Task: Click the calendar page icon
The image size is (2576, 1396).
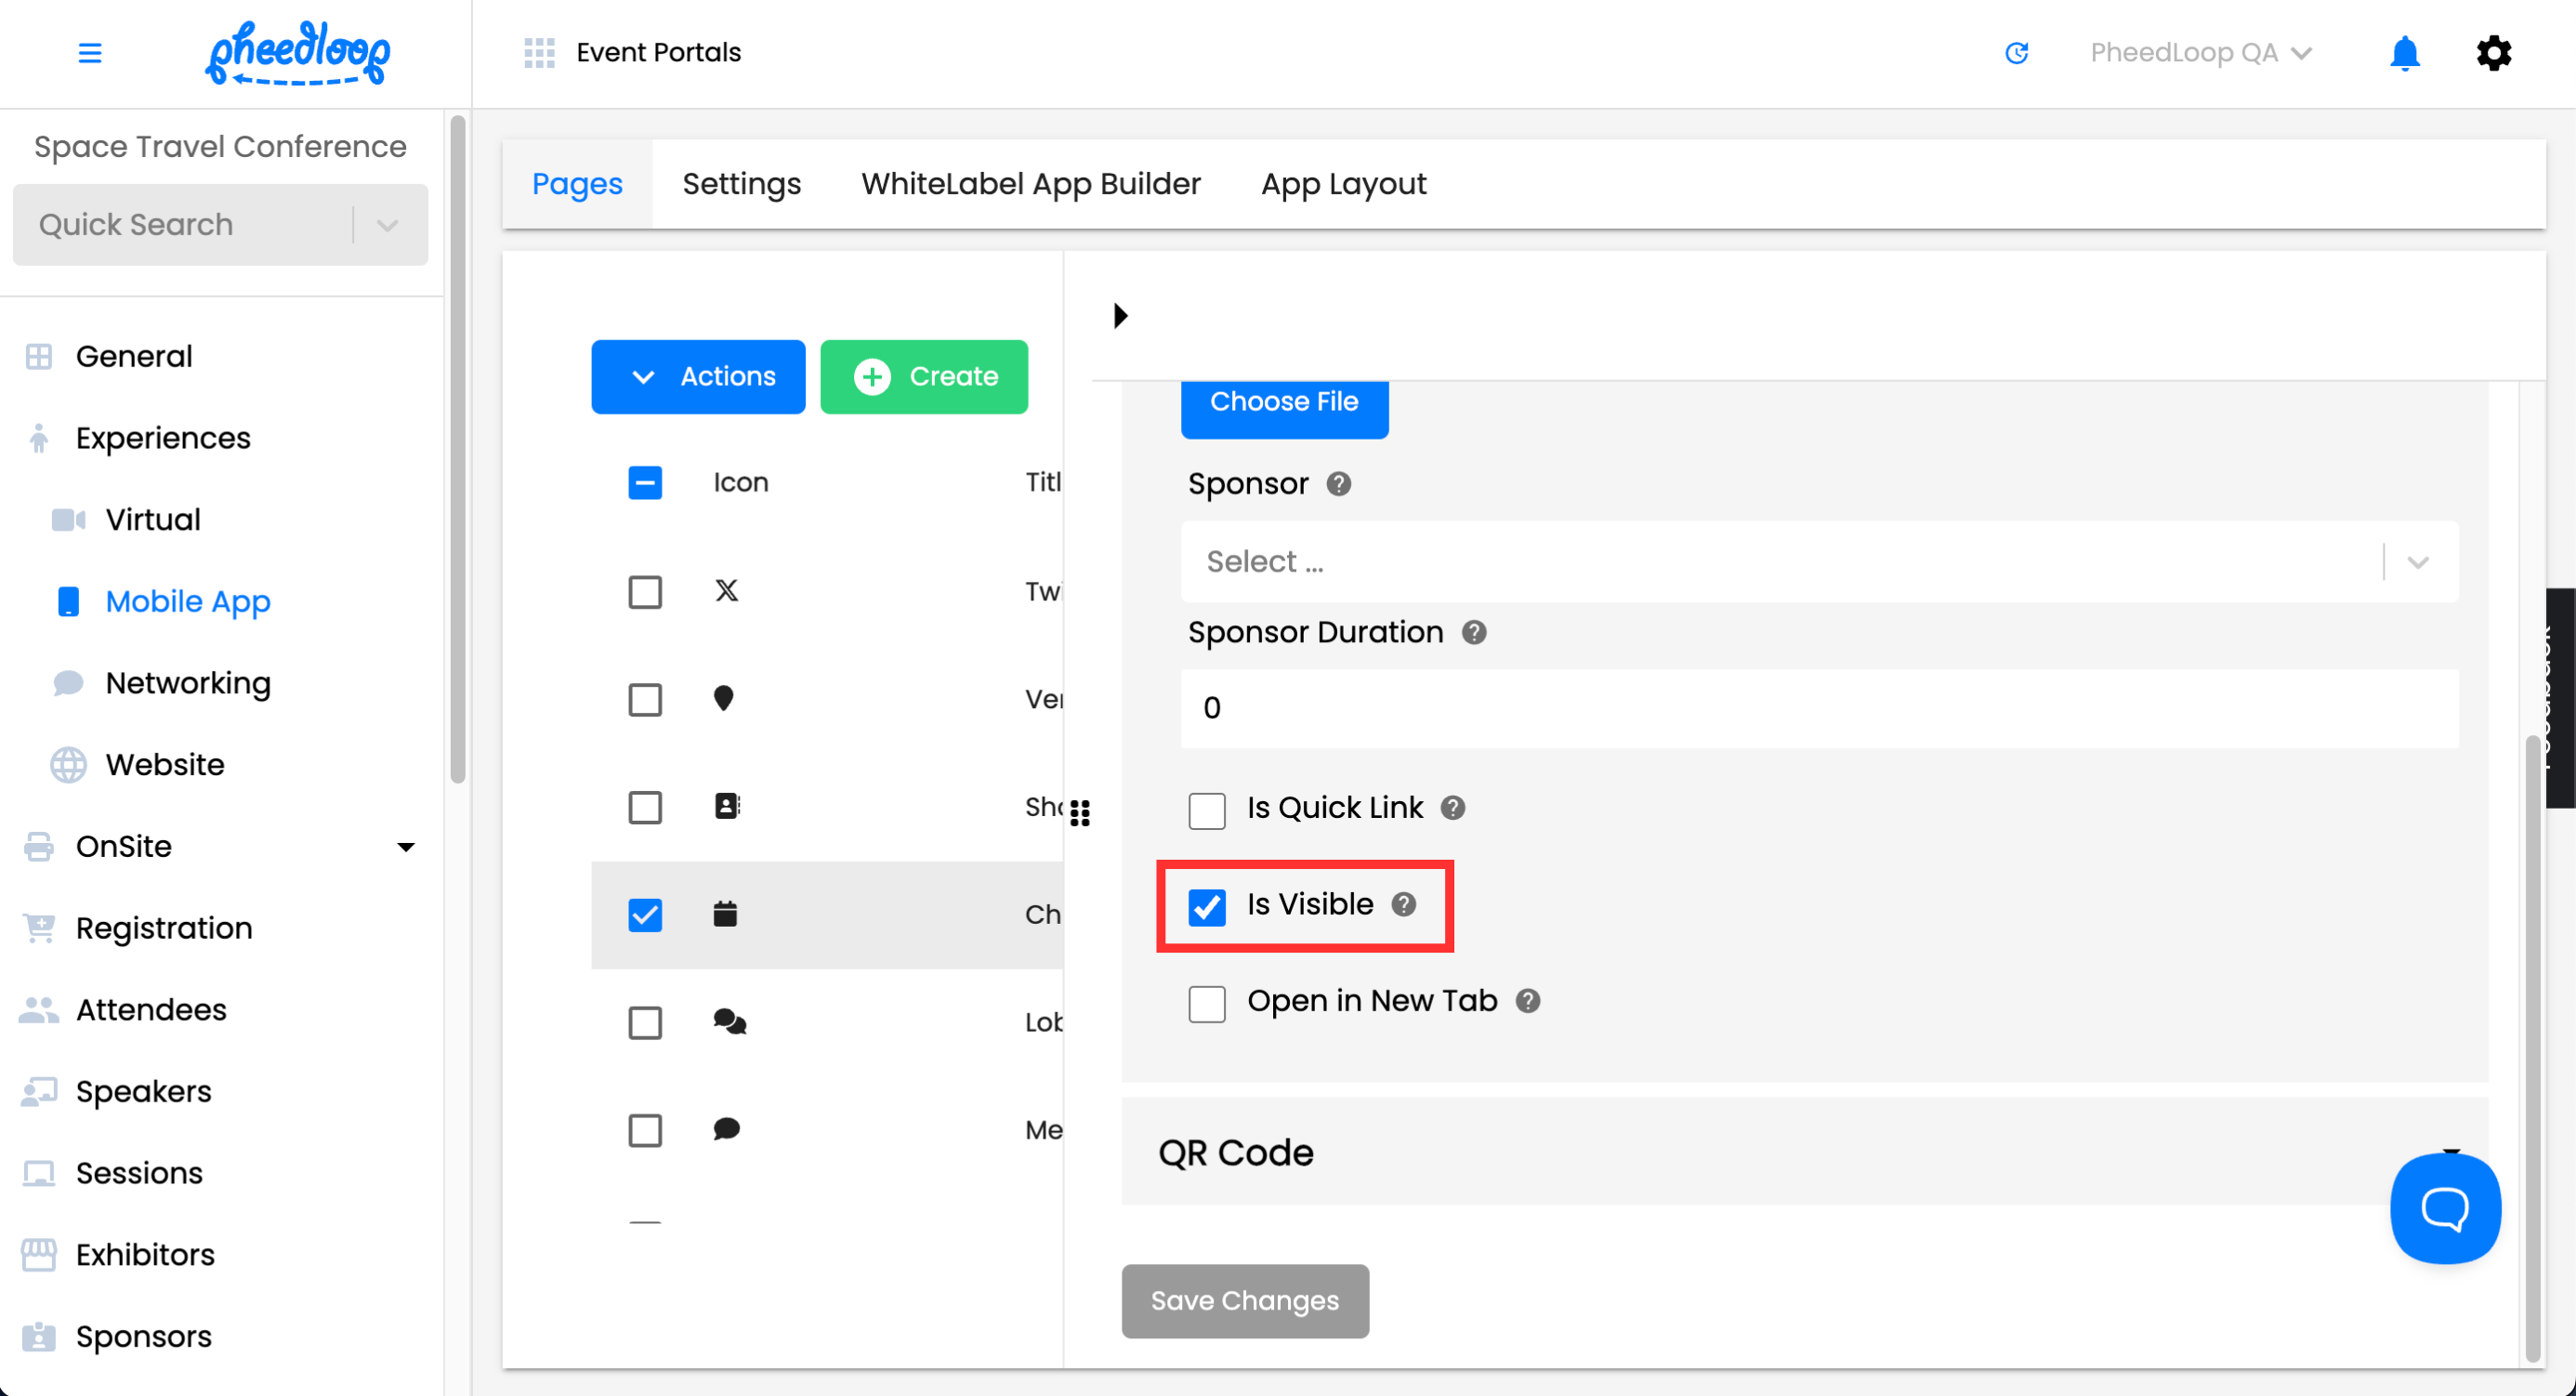Action: click(725, 914)
